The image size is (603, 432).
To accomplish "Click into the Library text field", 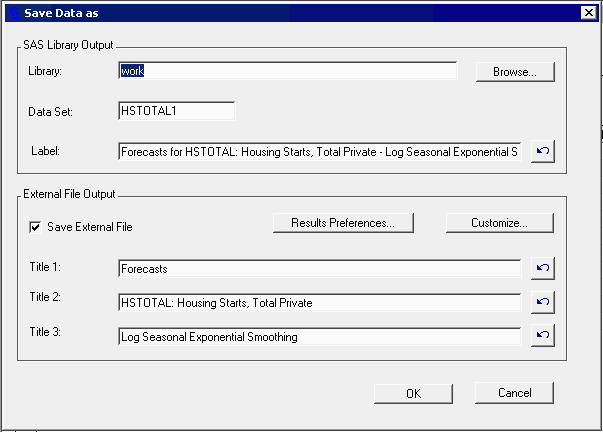I will pyautogui.click(x=287, y=71).
